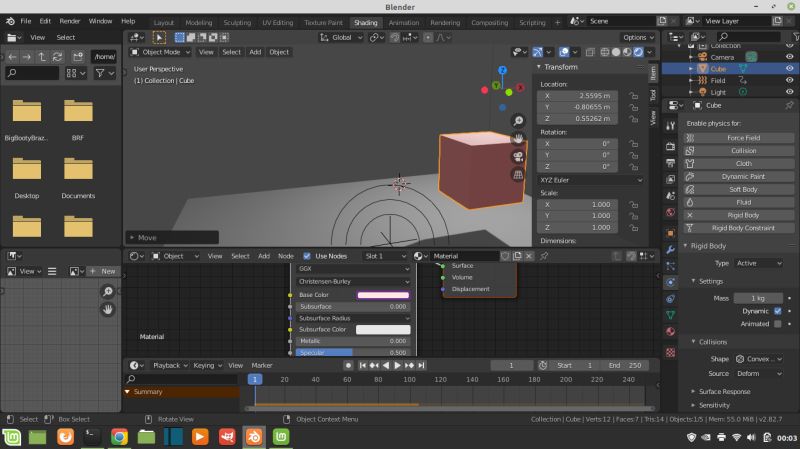The width and height of the screenshot is (800, 449).
Task: Hide the Field object in the outliner
Action: 790,80
